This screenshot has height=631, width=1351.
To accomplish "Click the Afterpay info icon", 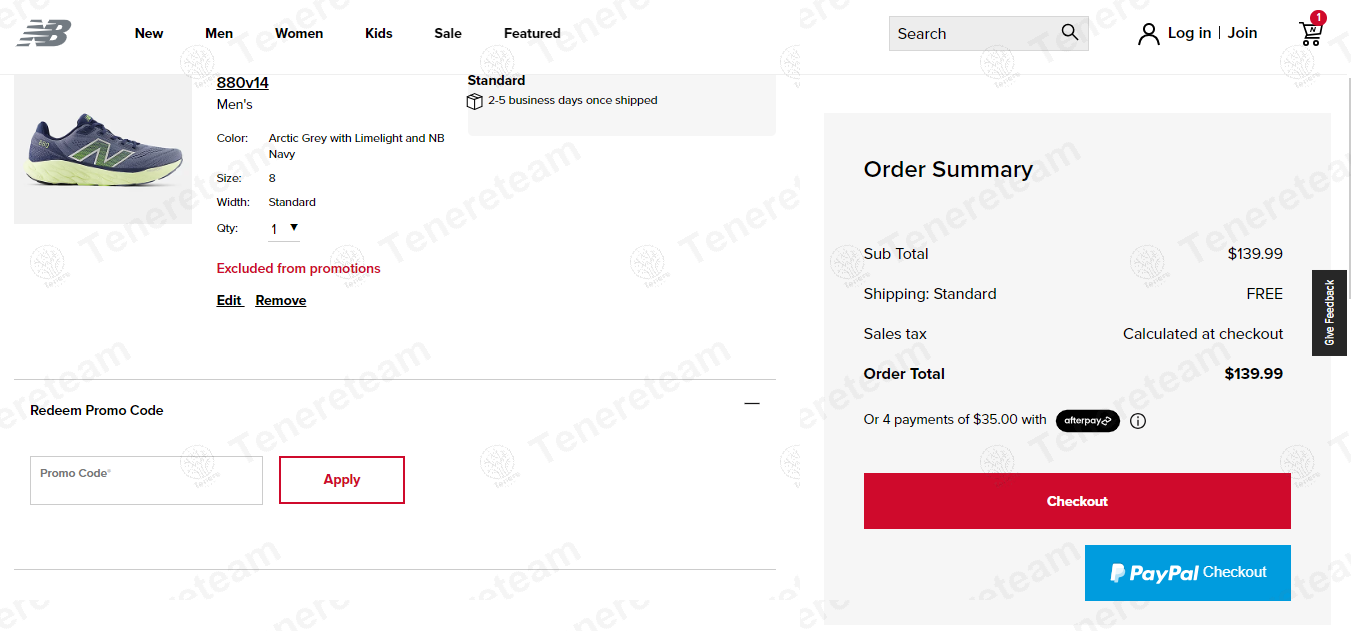I will coord(1138,421).
